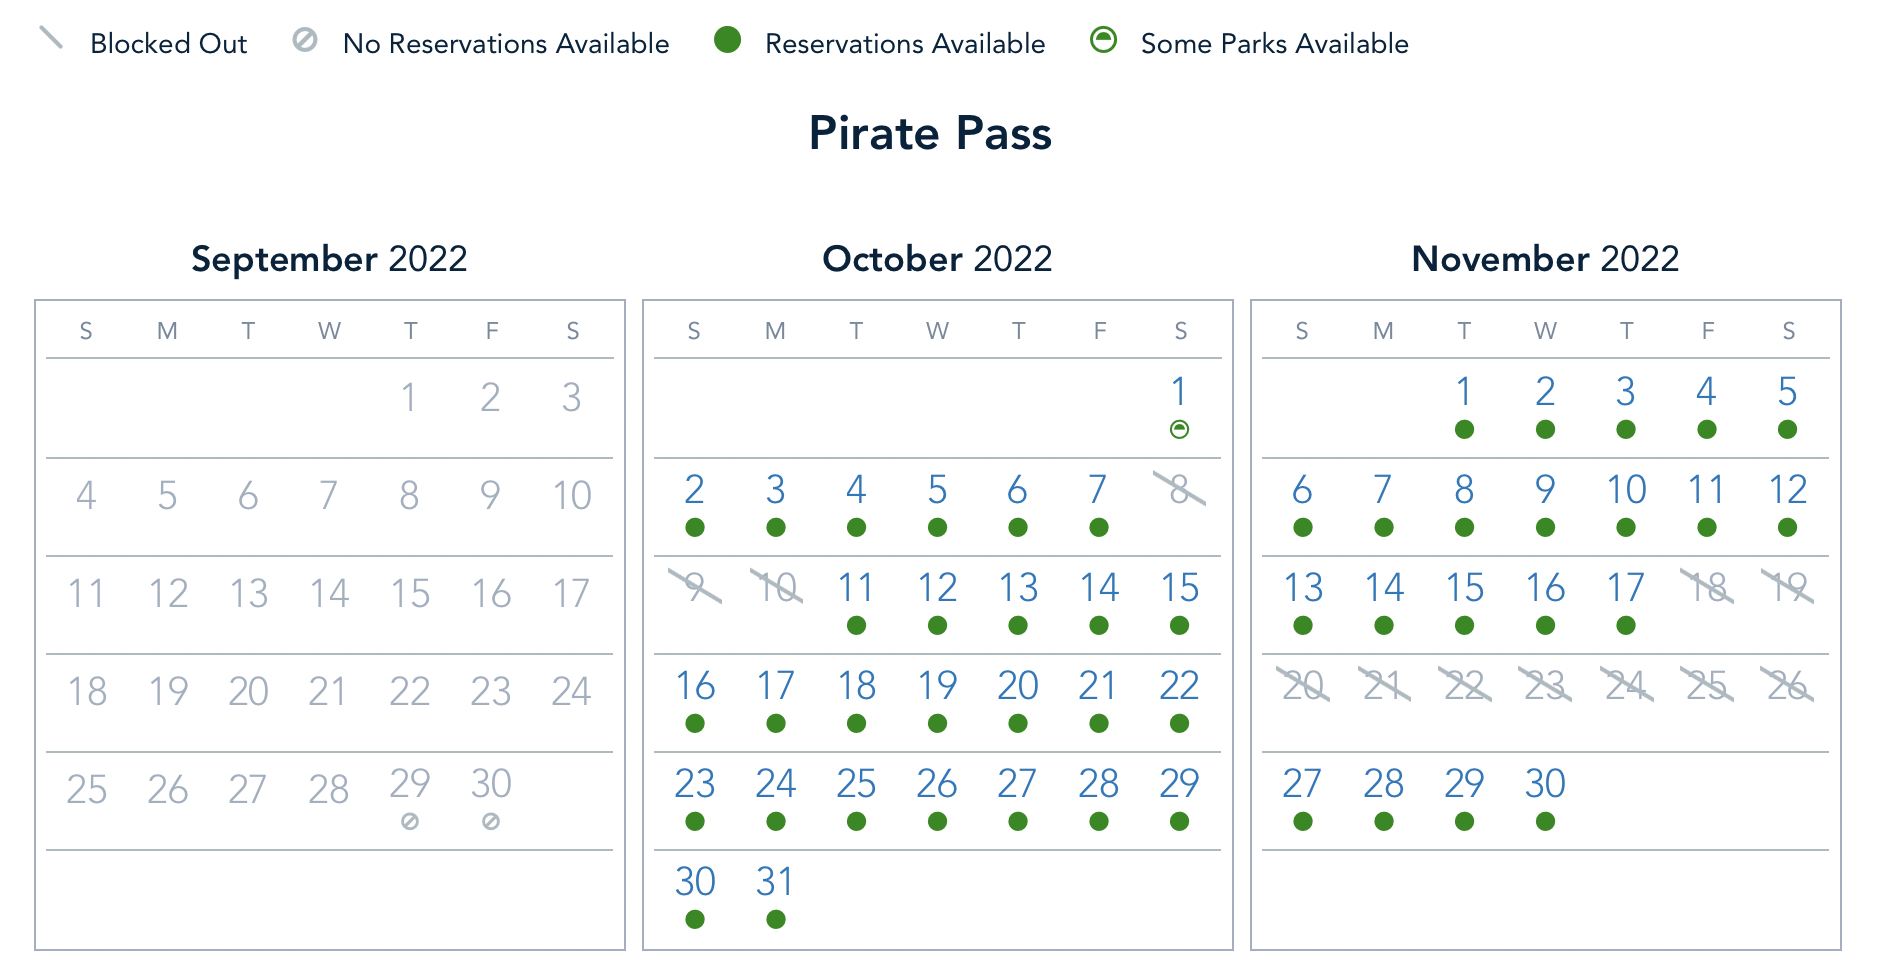Choose November 12 in the November calendar

point(1788,490)
